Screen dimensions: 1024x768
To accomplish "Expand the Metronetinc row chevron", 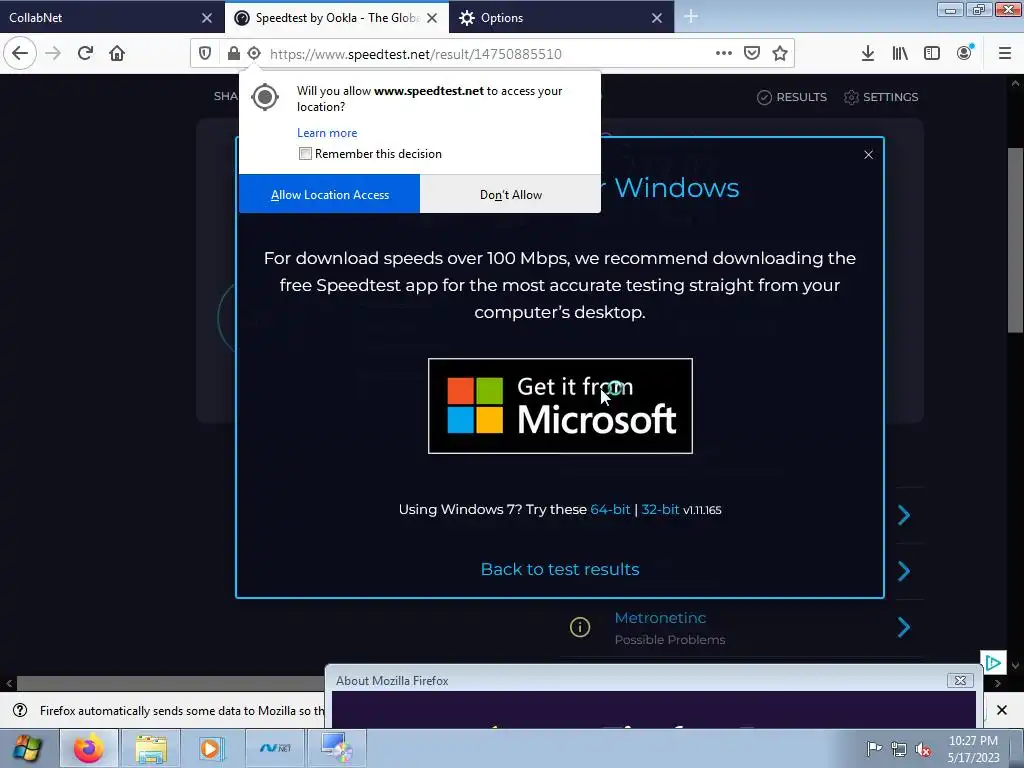I will click(904, 627).
